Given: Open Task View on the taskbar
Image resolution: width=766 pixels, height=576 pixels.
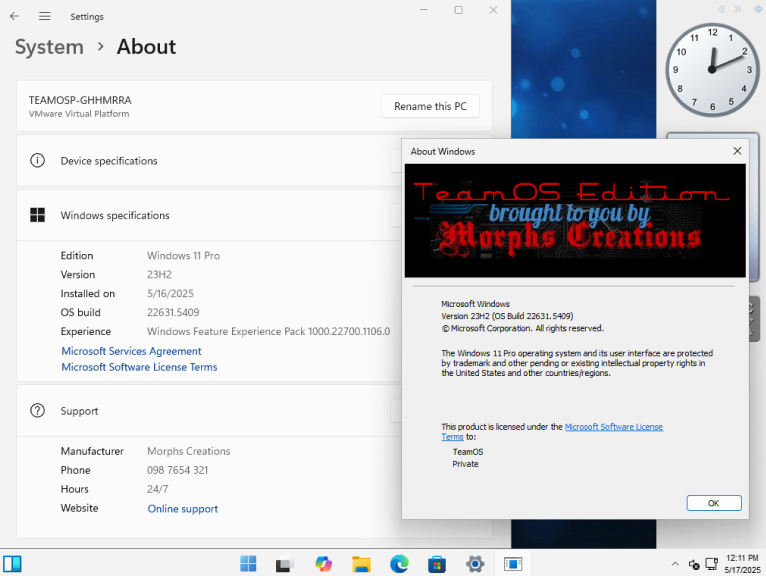Looking at the screenshot, I should [x=284, y=564].
